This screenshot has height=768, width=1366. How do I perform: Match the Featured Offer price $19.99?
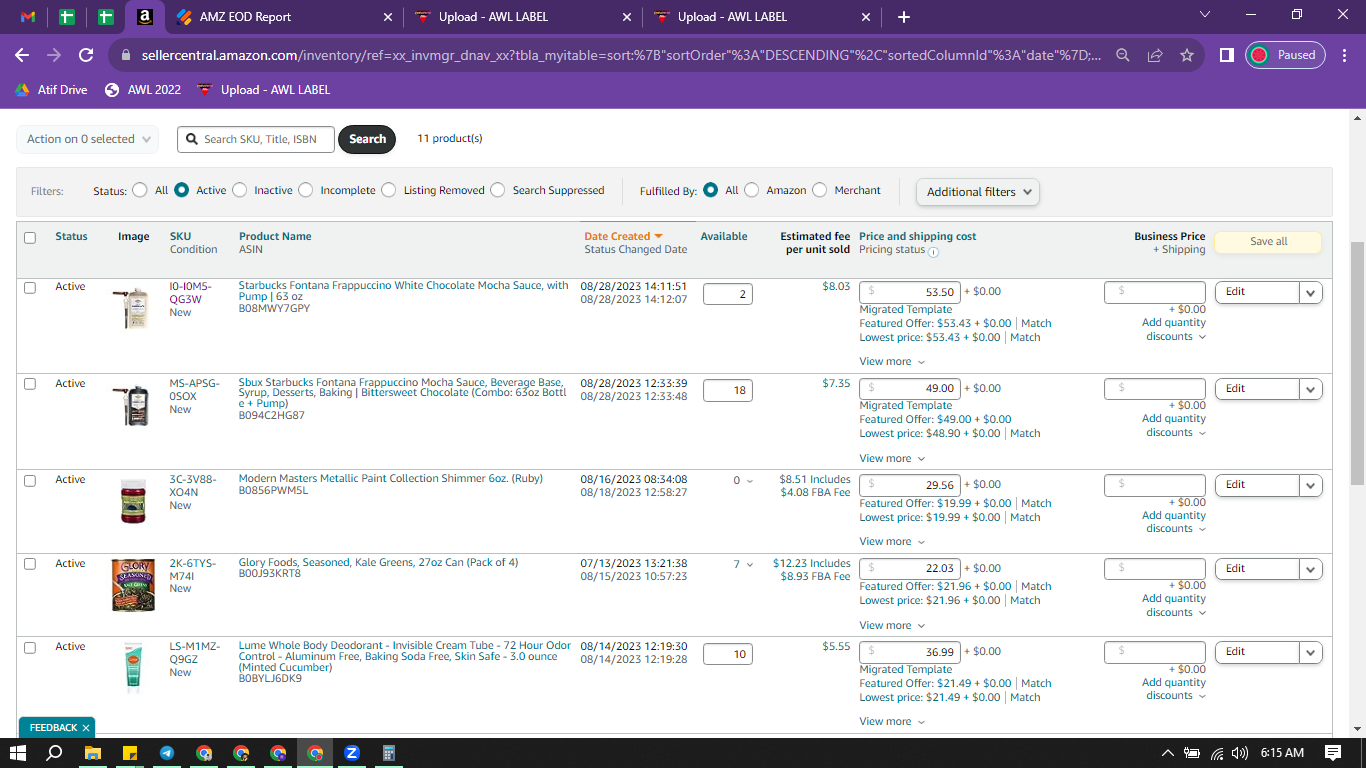pos(1036,503)
